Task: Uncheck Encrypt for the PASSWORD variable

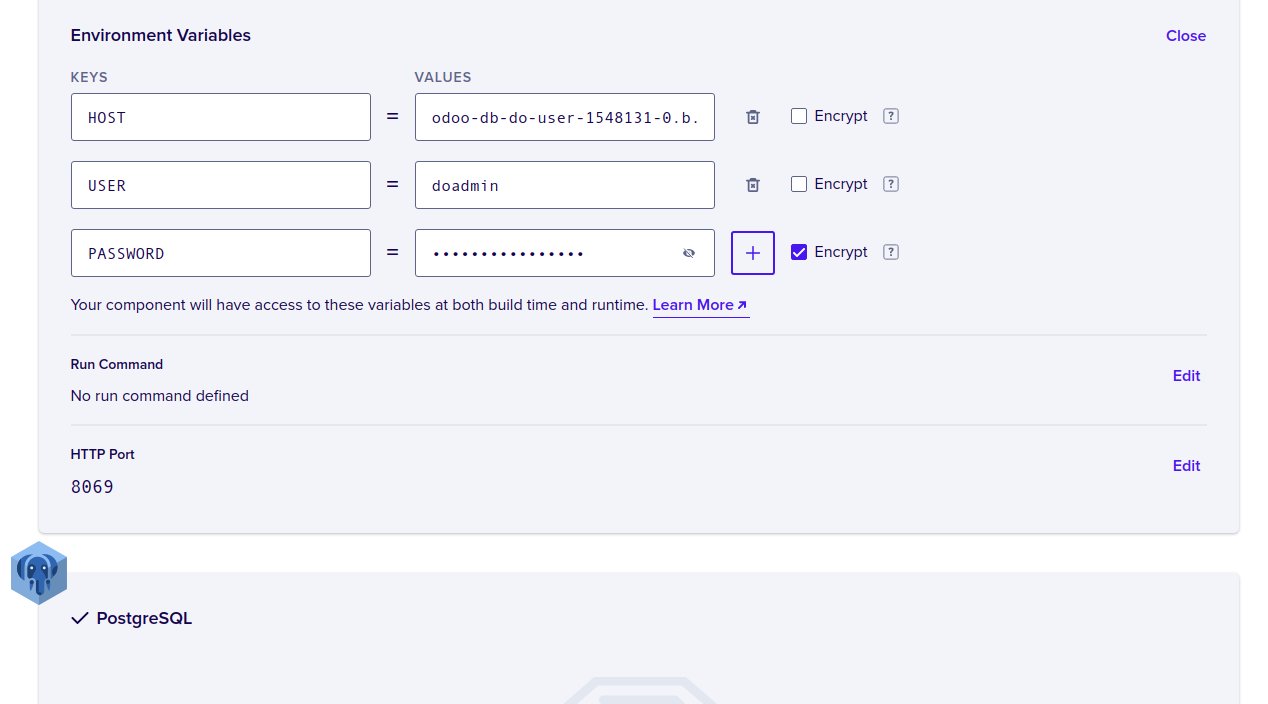Action: 799,252
